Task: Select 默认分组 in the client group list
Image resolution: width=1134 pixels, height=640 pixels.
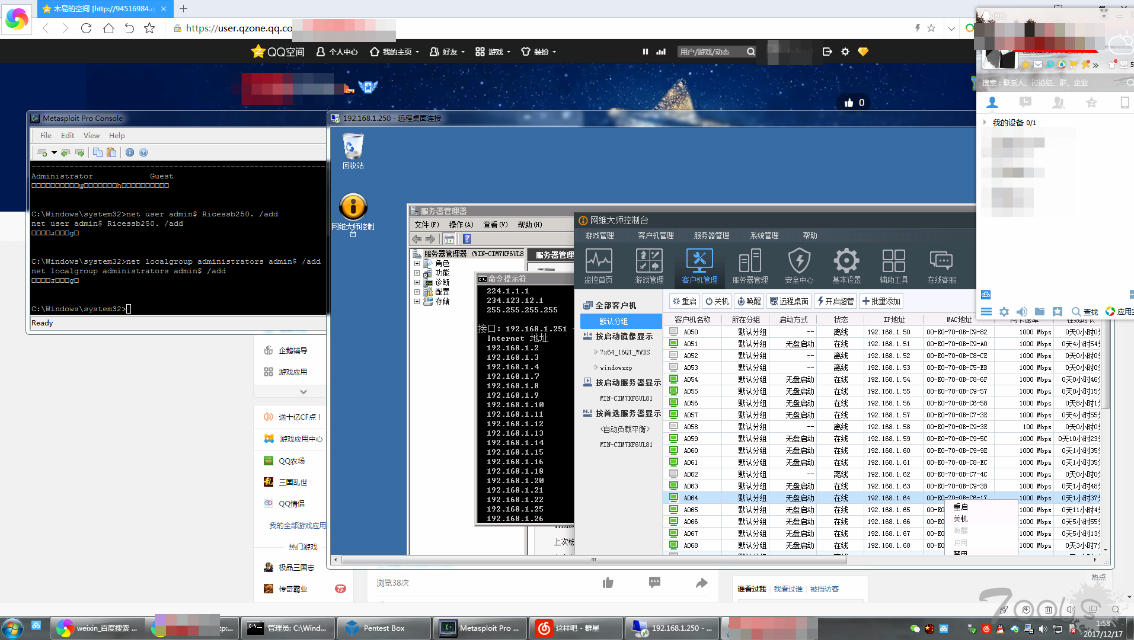Action: click(x=621, y=321)
